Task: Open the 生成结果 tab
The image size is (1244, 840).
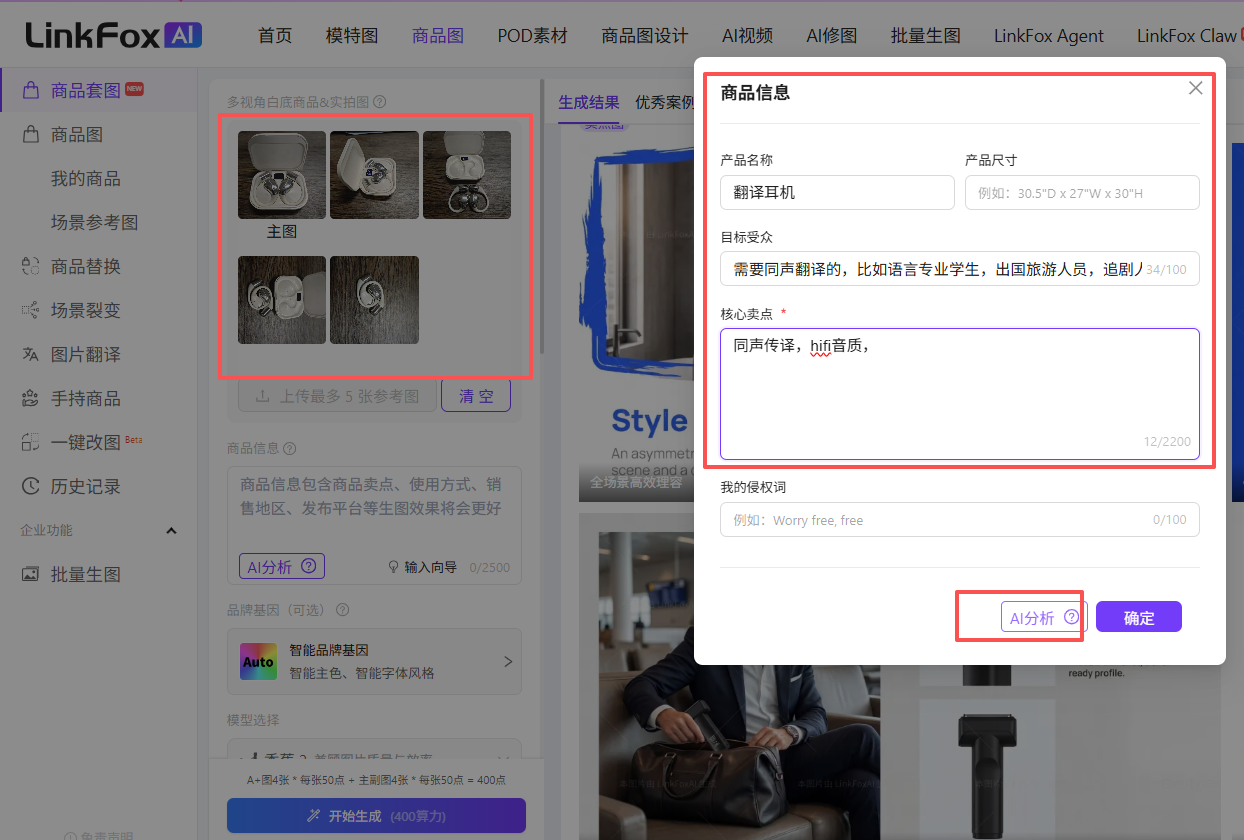Action: point(588,102)
